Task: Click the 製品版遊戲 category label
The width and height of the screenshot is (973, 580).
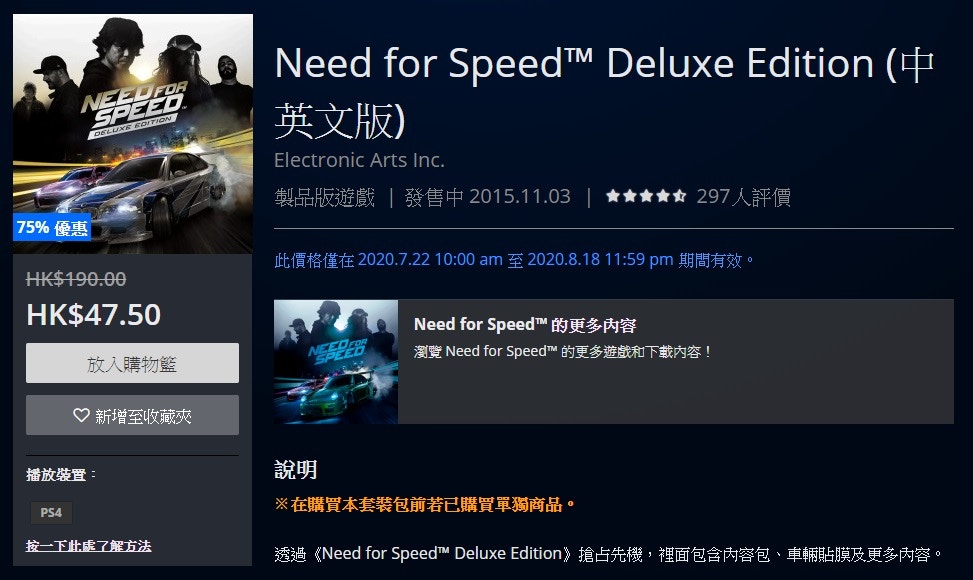Action: 325,197
